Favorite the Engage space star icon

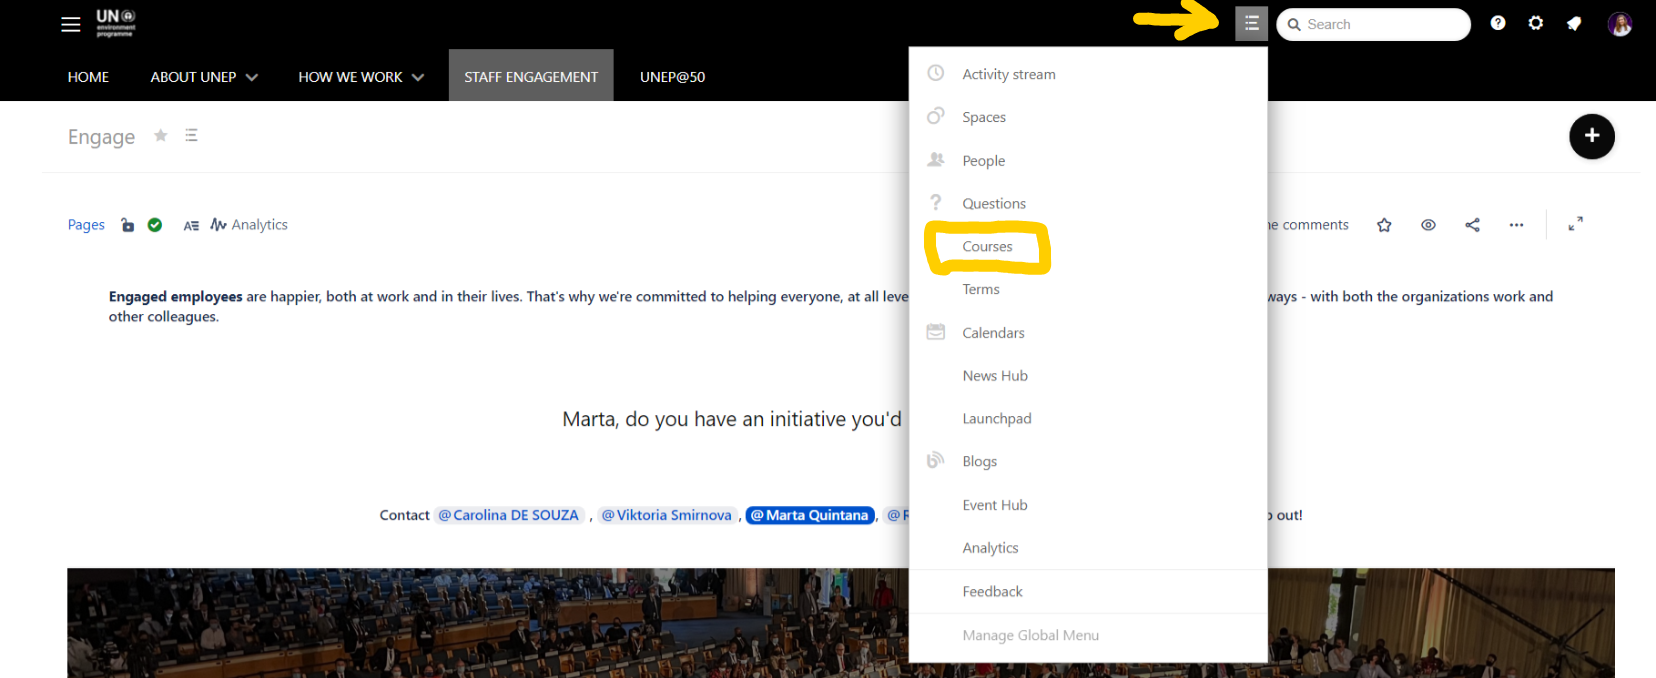(160, 135)
